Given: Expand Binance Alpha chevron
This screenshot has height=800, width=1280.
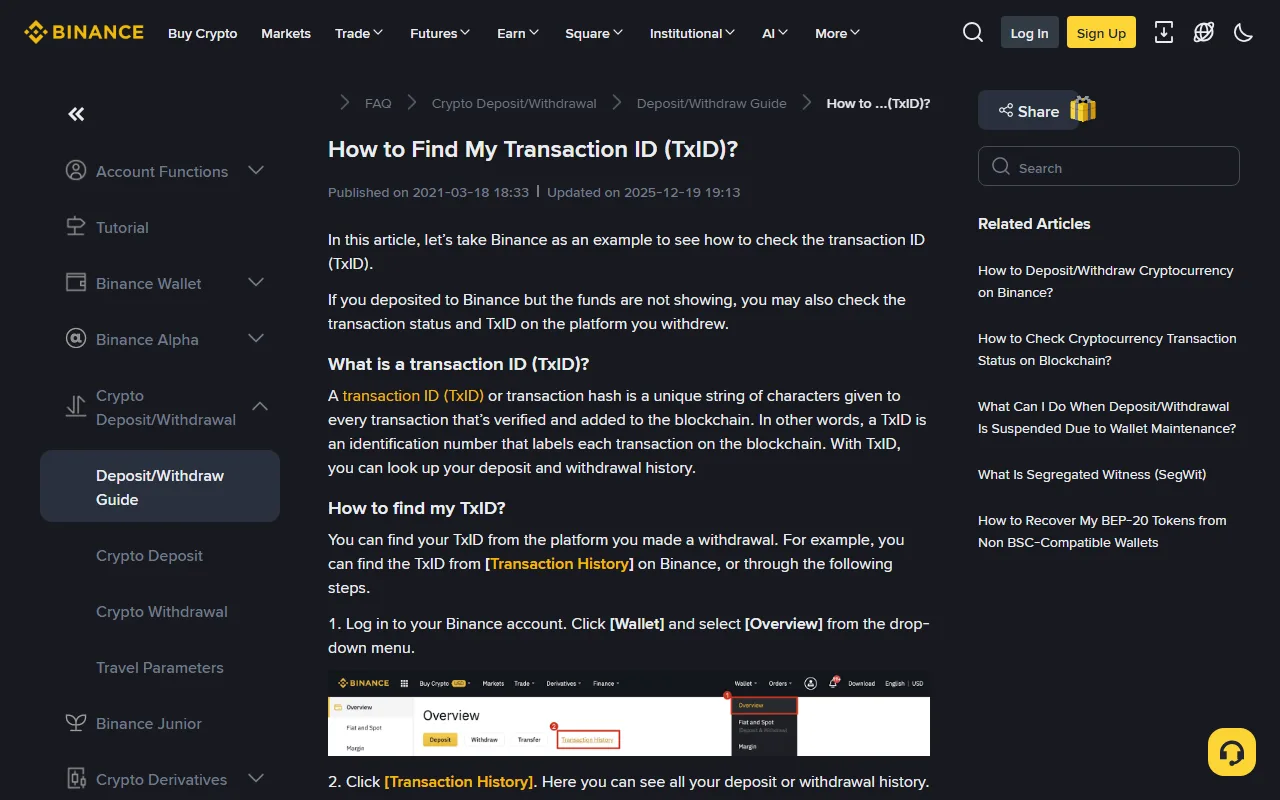Looking at the screenshot, I should [256, 339].
